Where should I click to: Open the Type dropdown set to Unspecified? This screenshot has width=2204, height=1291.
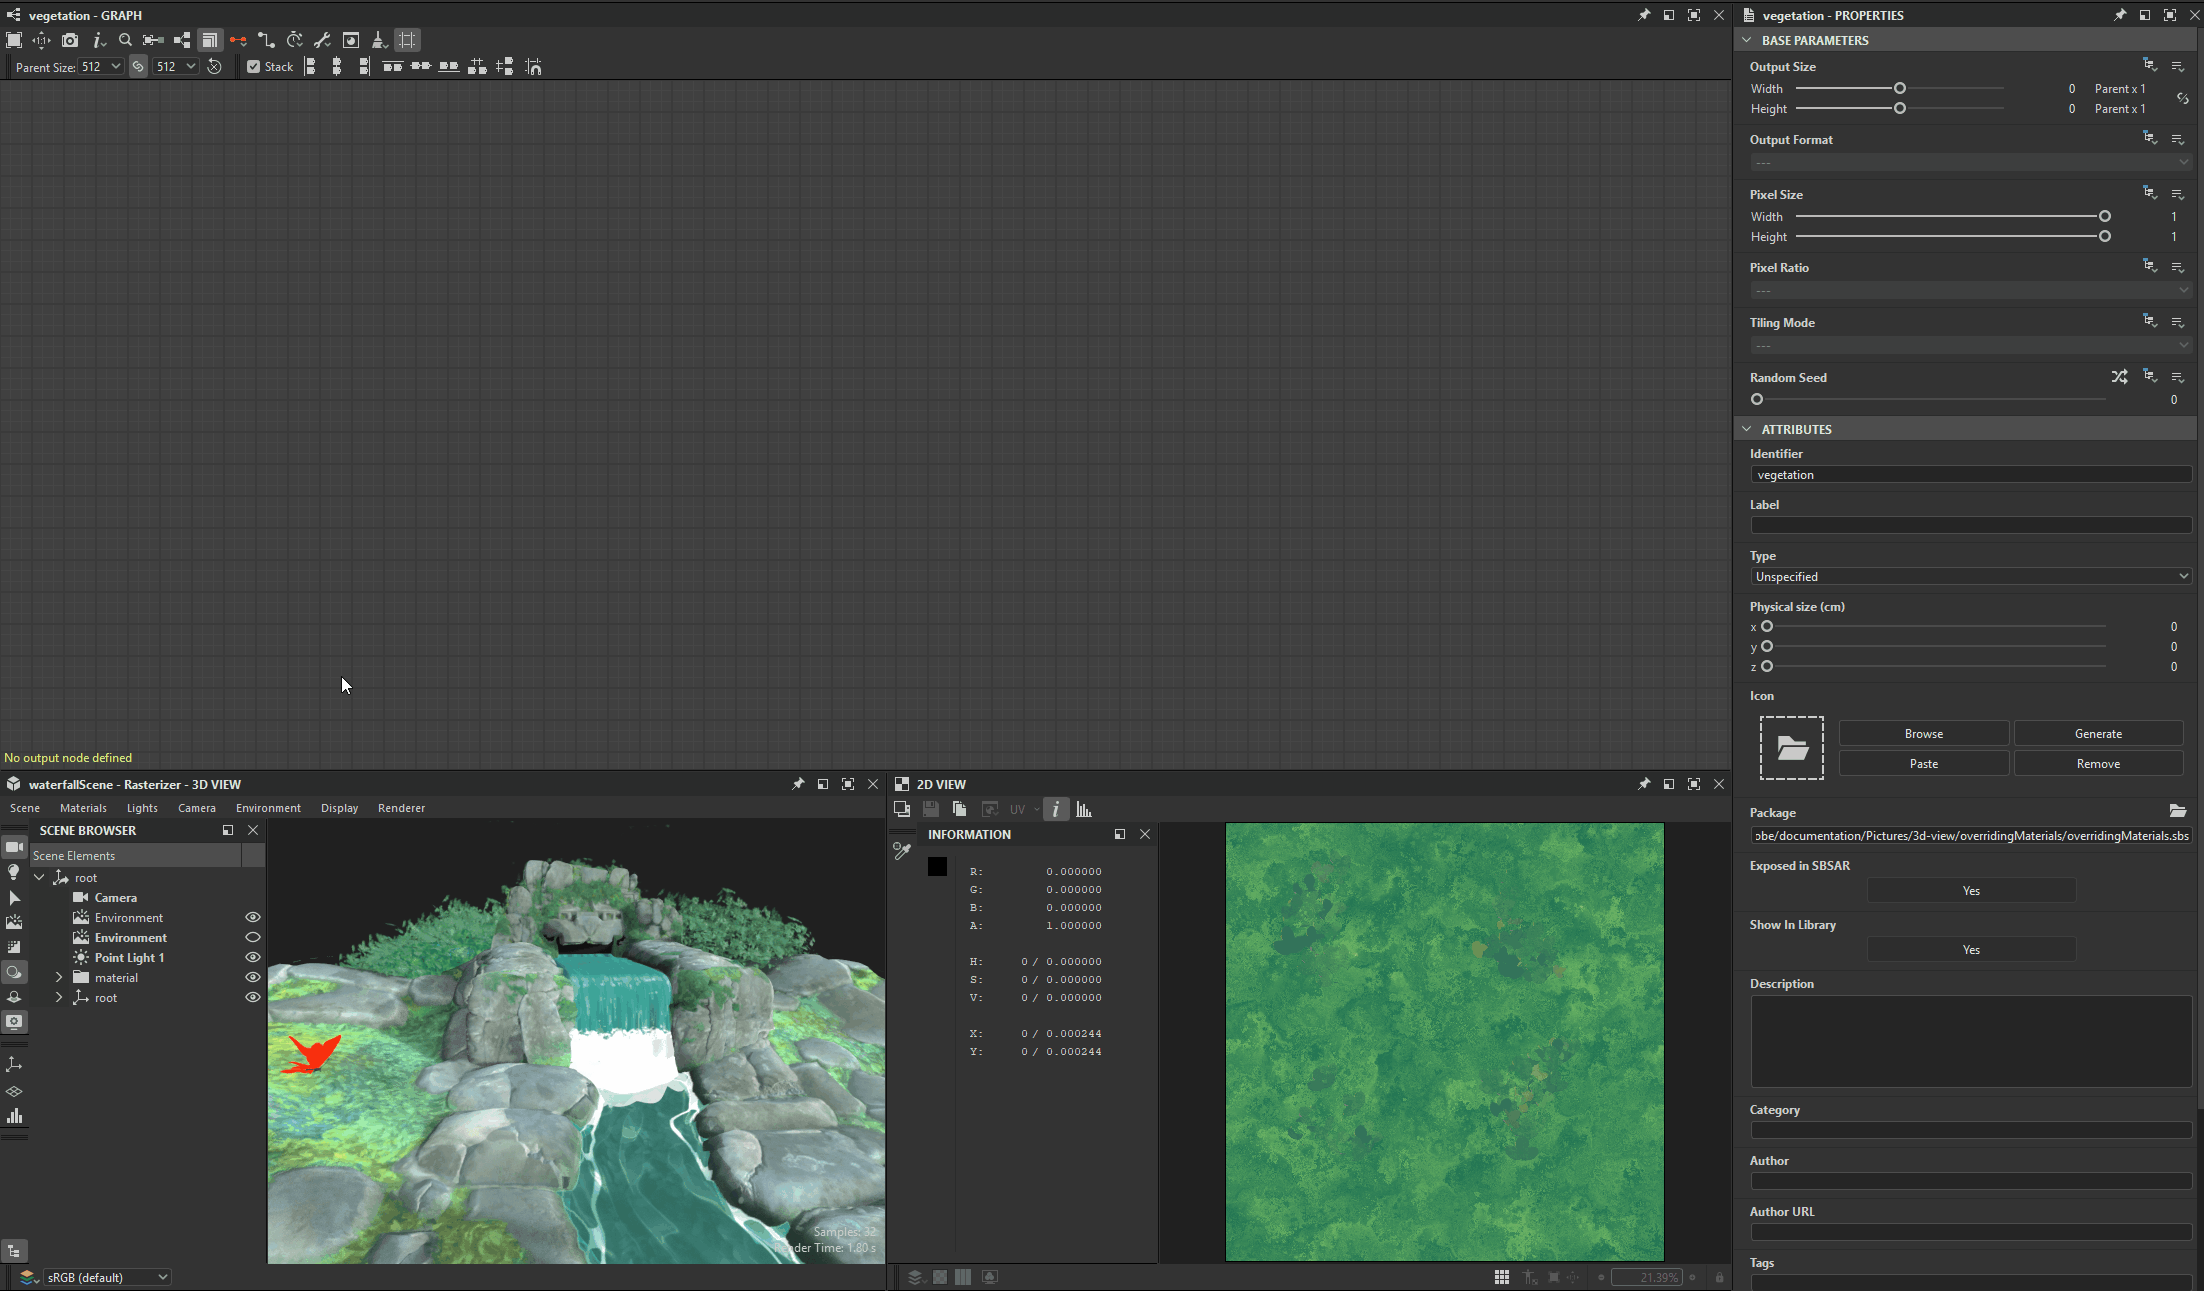1970,576
